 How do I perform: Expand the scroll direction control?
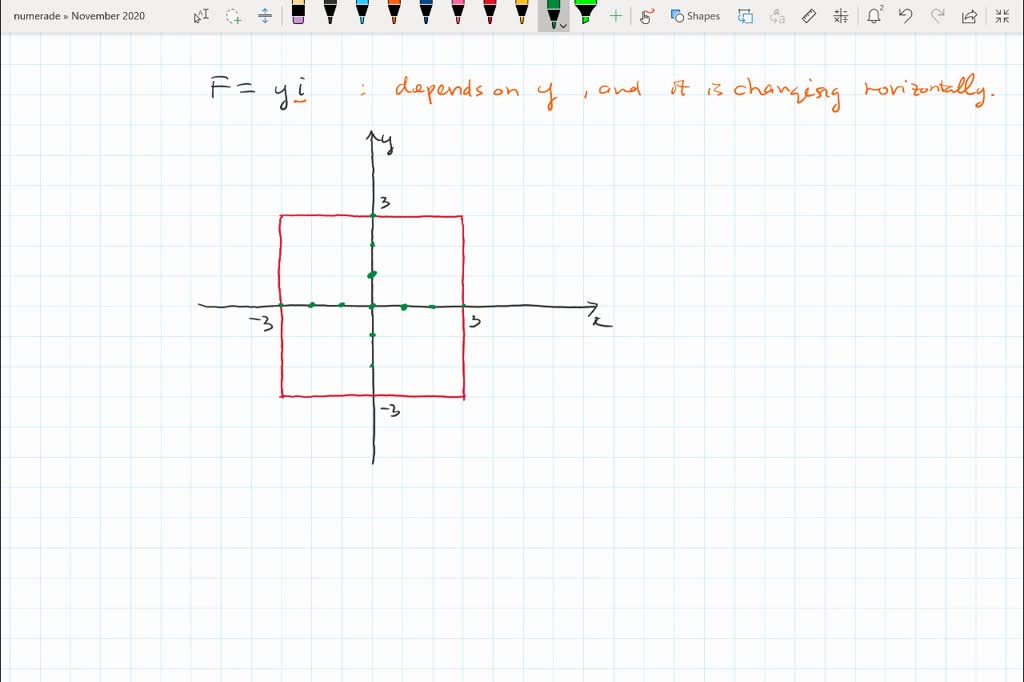pos(264,15)
